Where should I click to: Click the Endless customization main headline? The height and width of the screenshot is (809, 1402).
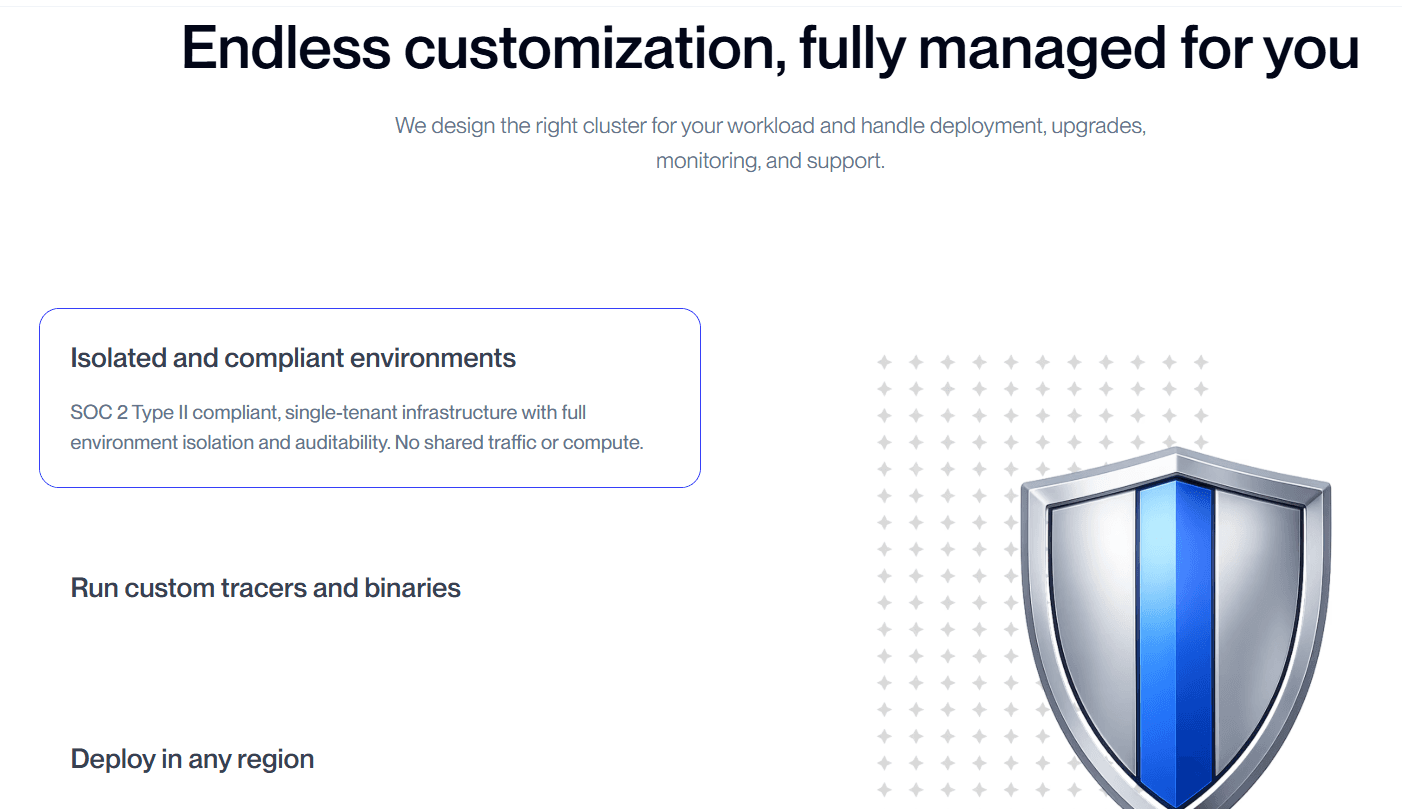click(x=770, y=47)
